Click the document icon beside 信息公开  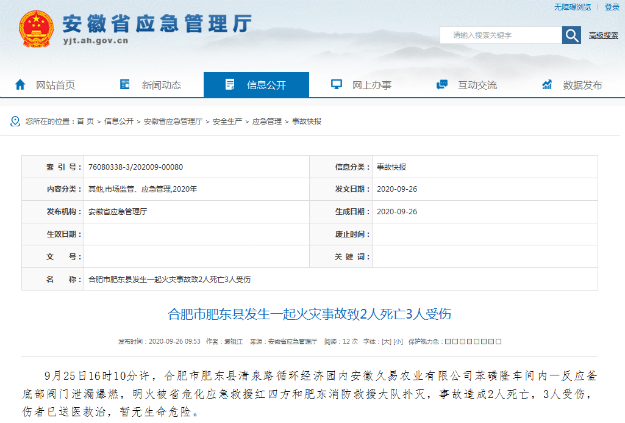(230, 85)
